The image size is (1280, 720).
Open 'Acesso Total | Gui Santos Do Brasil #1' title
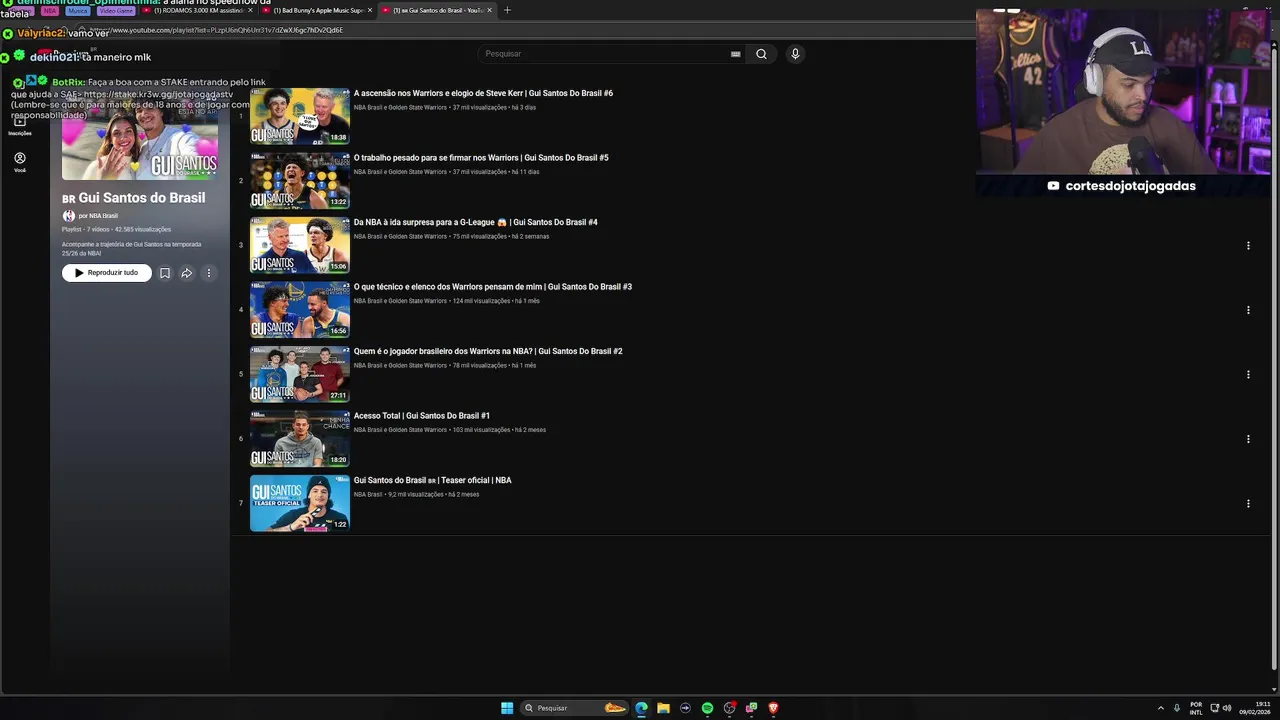(x=422, y=416)
